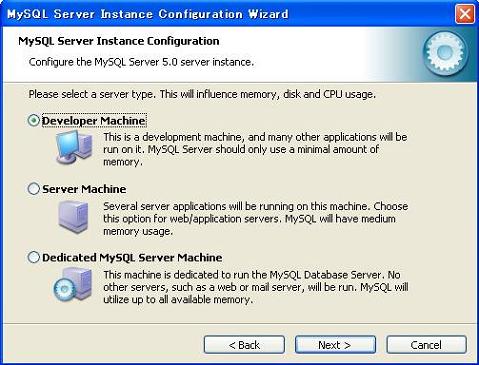The image size is (479, 365).
Task: Choose the Server Machine radio option
Action: click(x=33, y=189)
